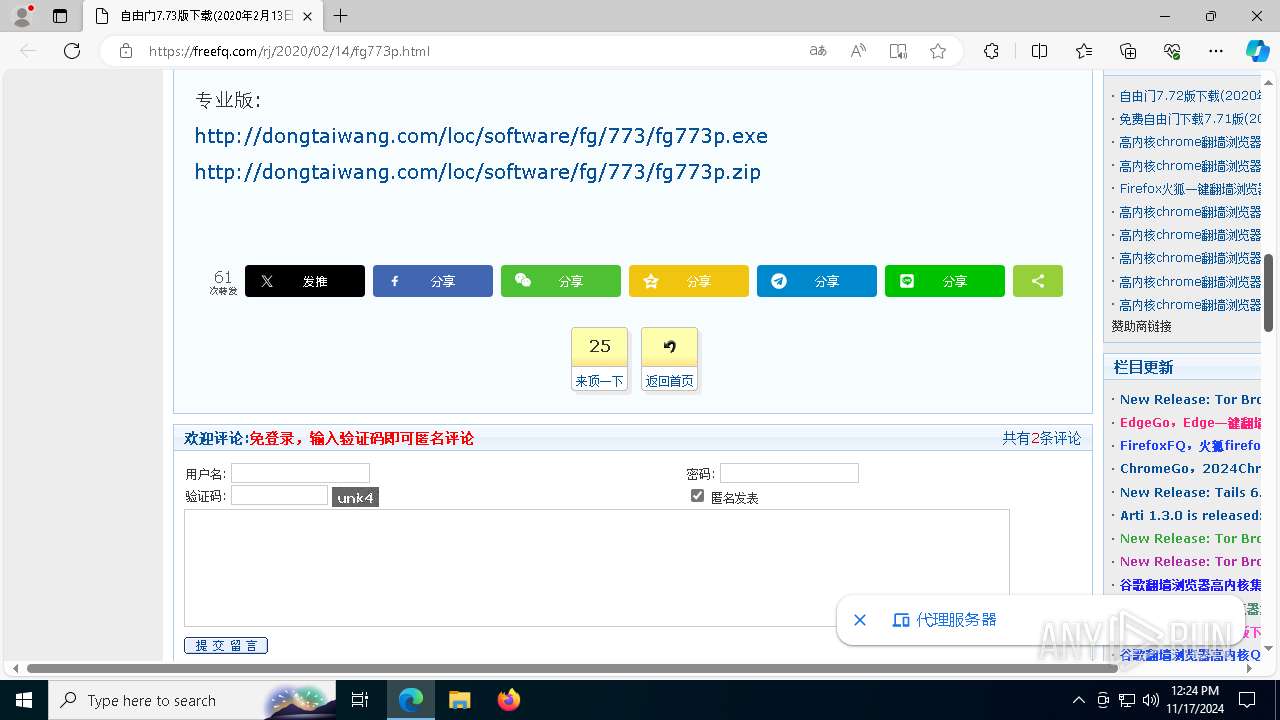Close the 自由门7.73版下载 tab
This screenshot has height=720, width=1280.
(x=308, y=16)
